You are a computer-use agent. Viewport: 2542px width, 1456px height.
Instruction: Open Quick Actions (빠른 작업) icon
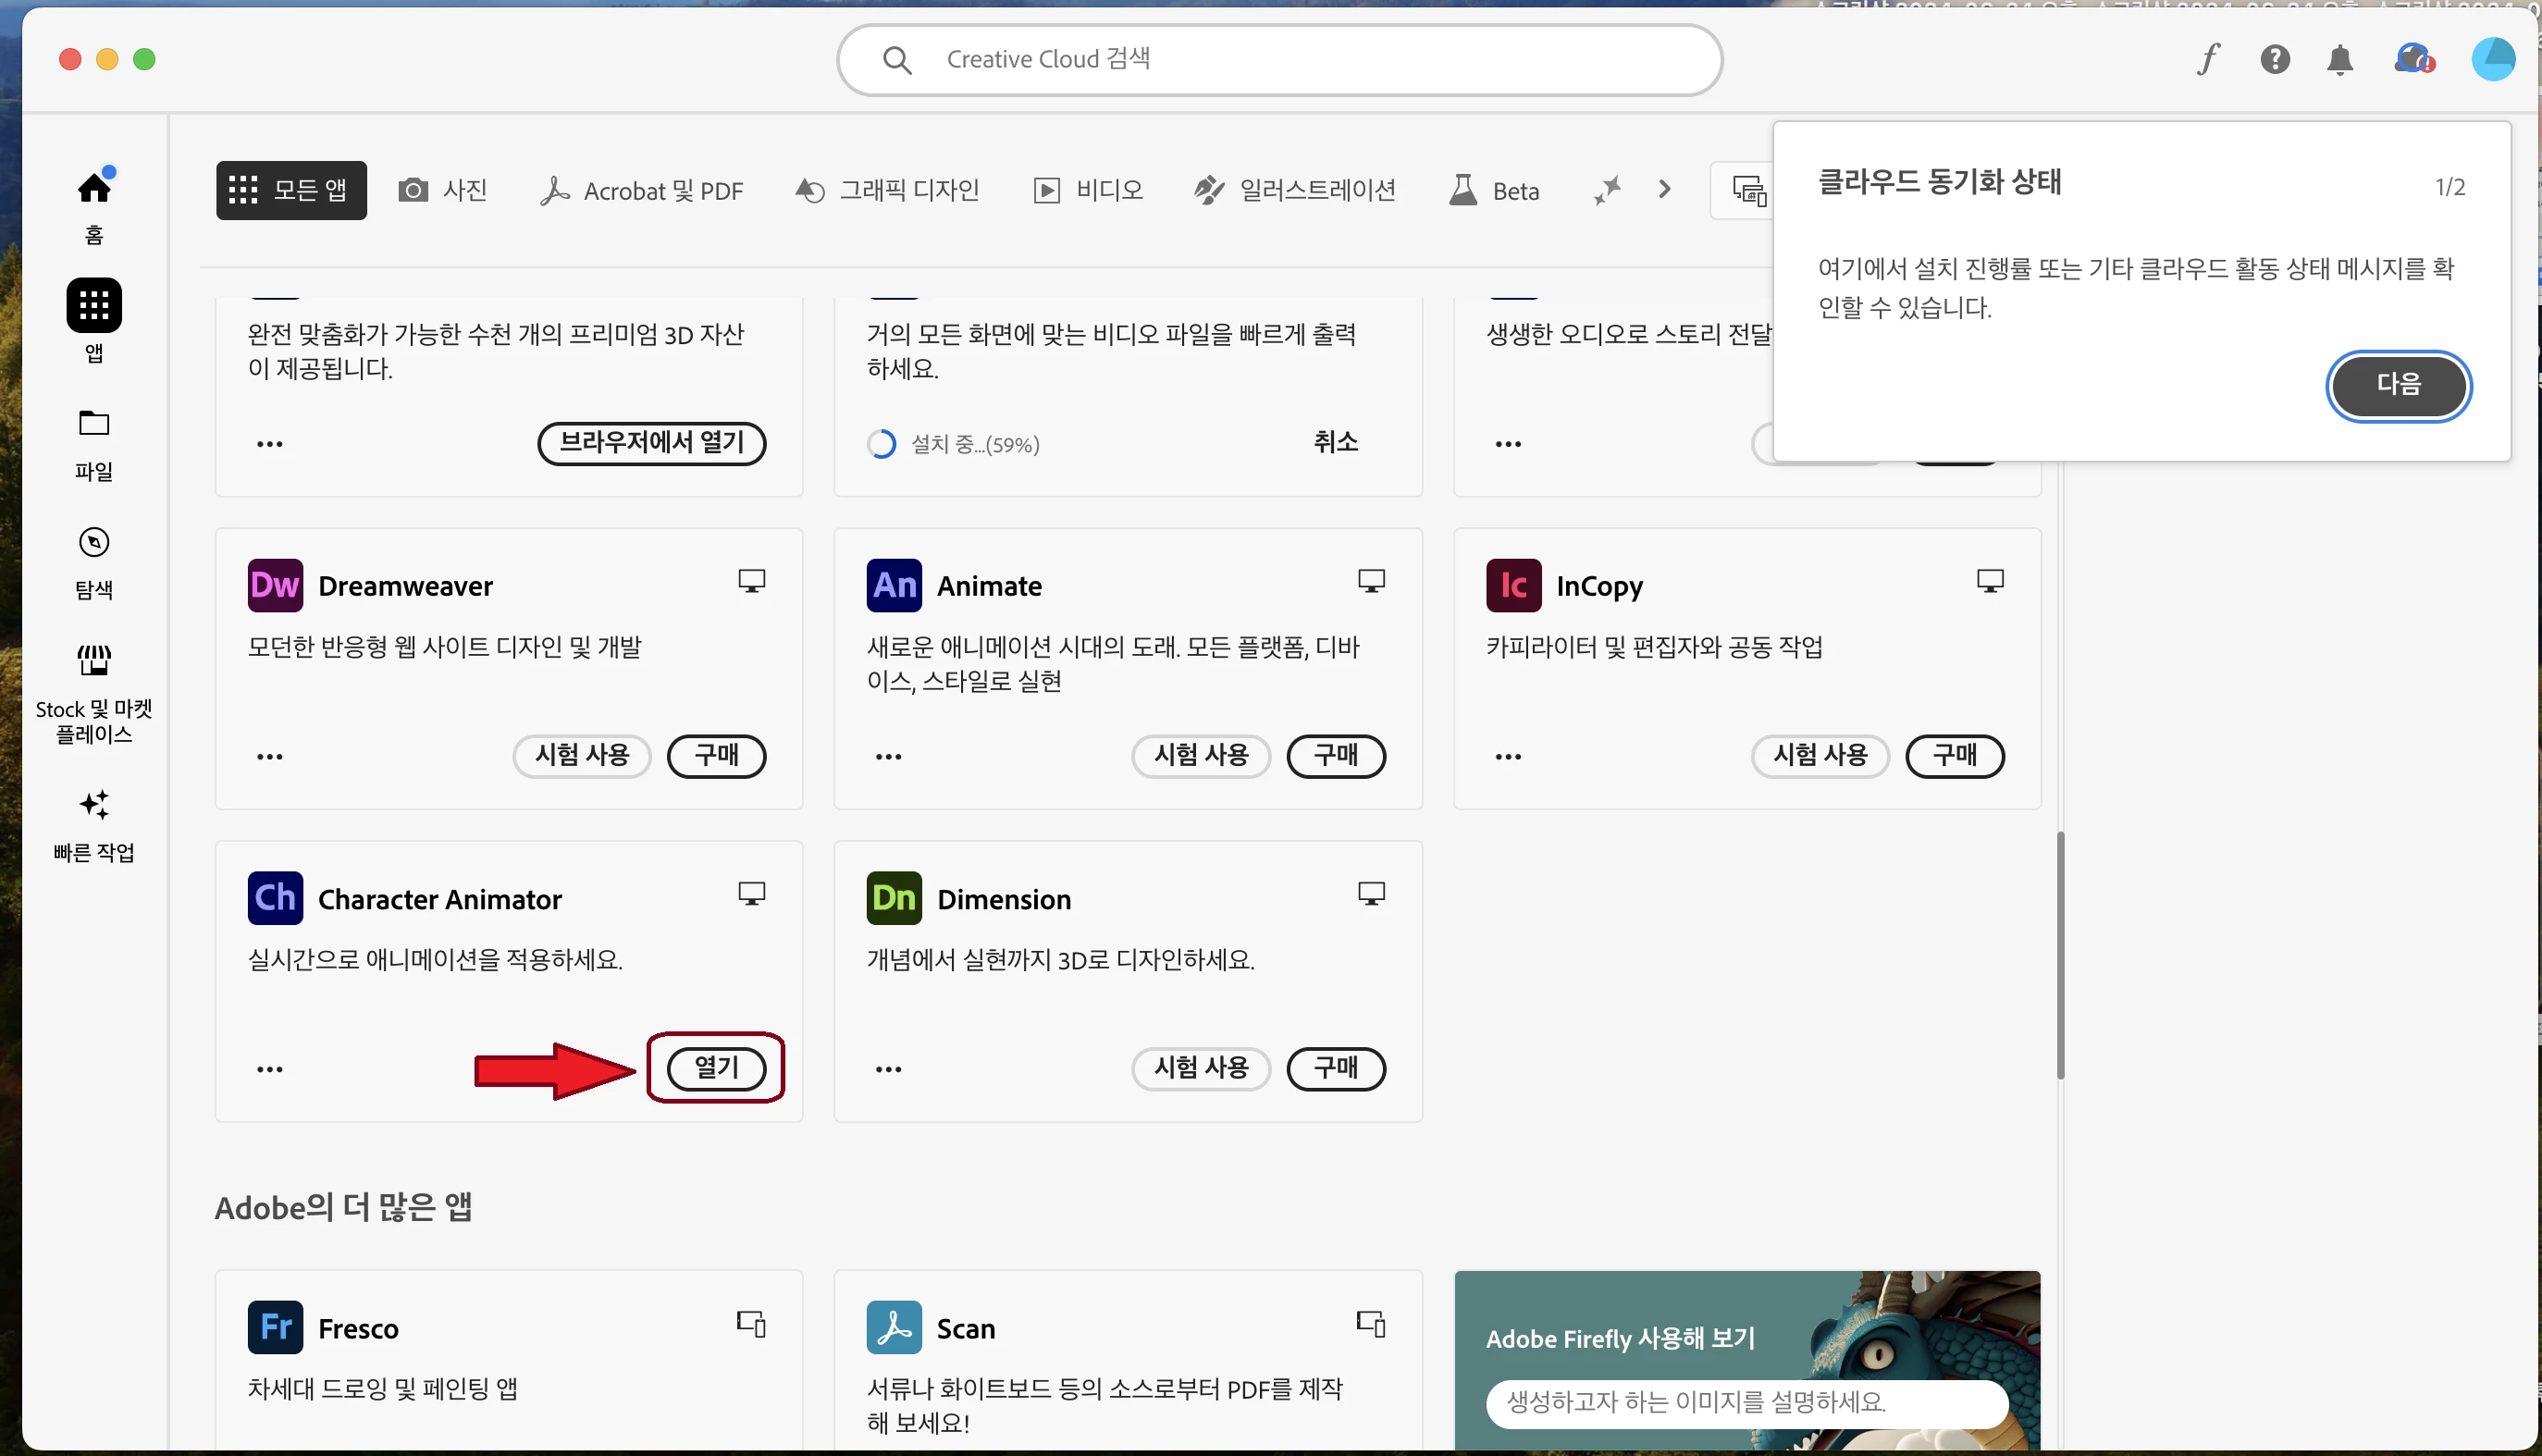(94, 805)
